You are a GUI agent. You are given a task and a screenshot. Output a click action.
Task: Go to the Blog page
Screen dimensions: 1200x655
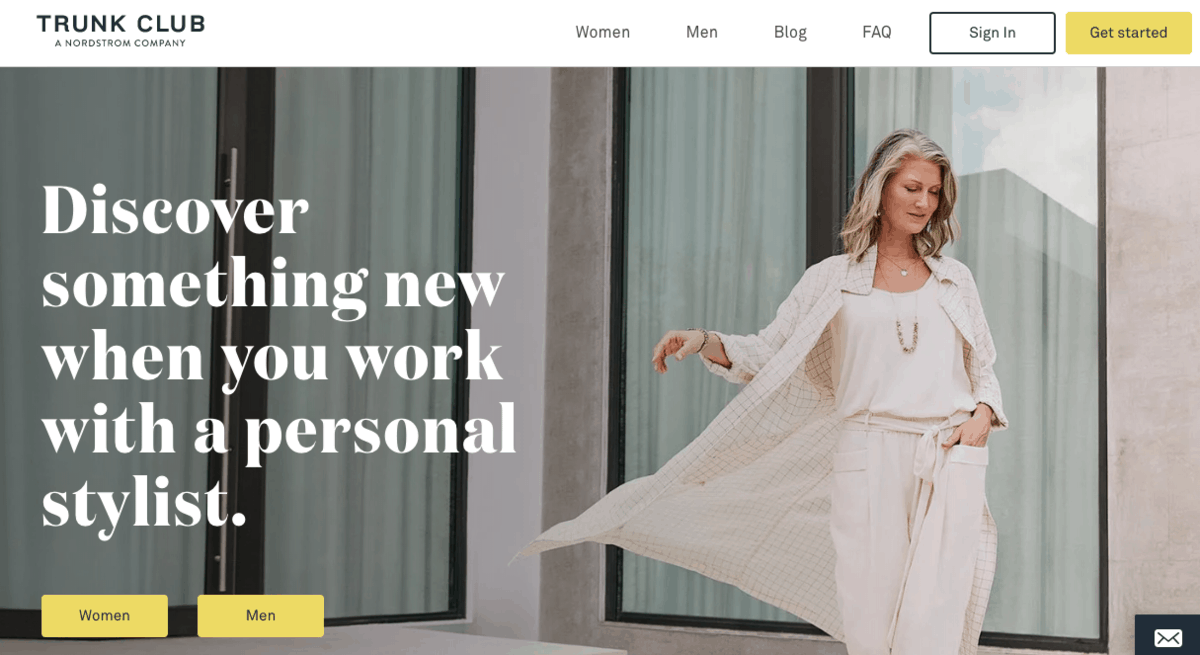(790, 32)
